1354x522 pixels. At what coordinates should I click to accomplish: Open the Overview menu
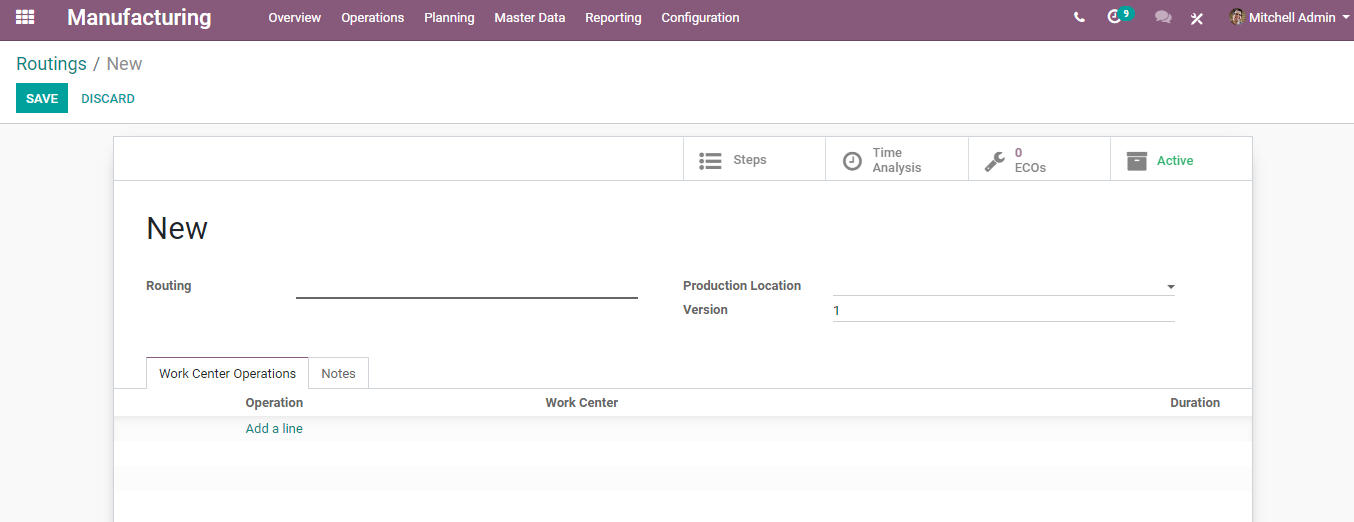[x=295, y=18]
